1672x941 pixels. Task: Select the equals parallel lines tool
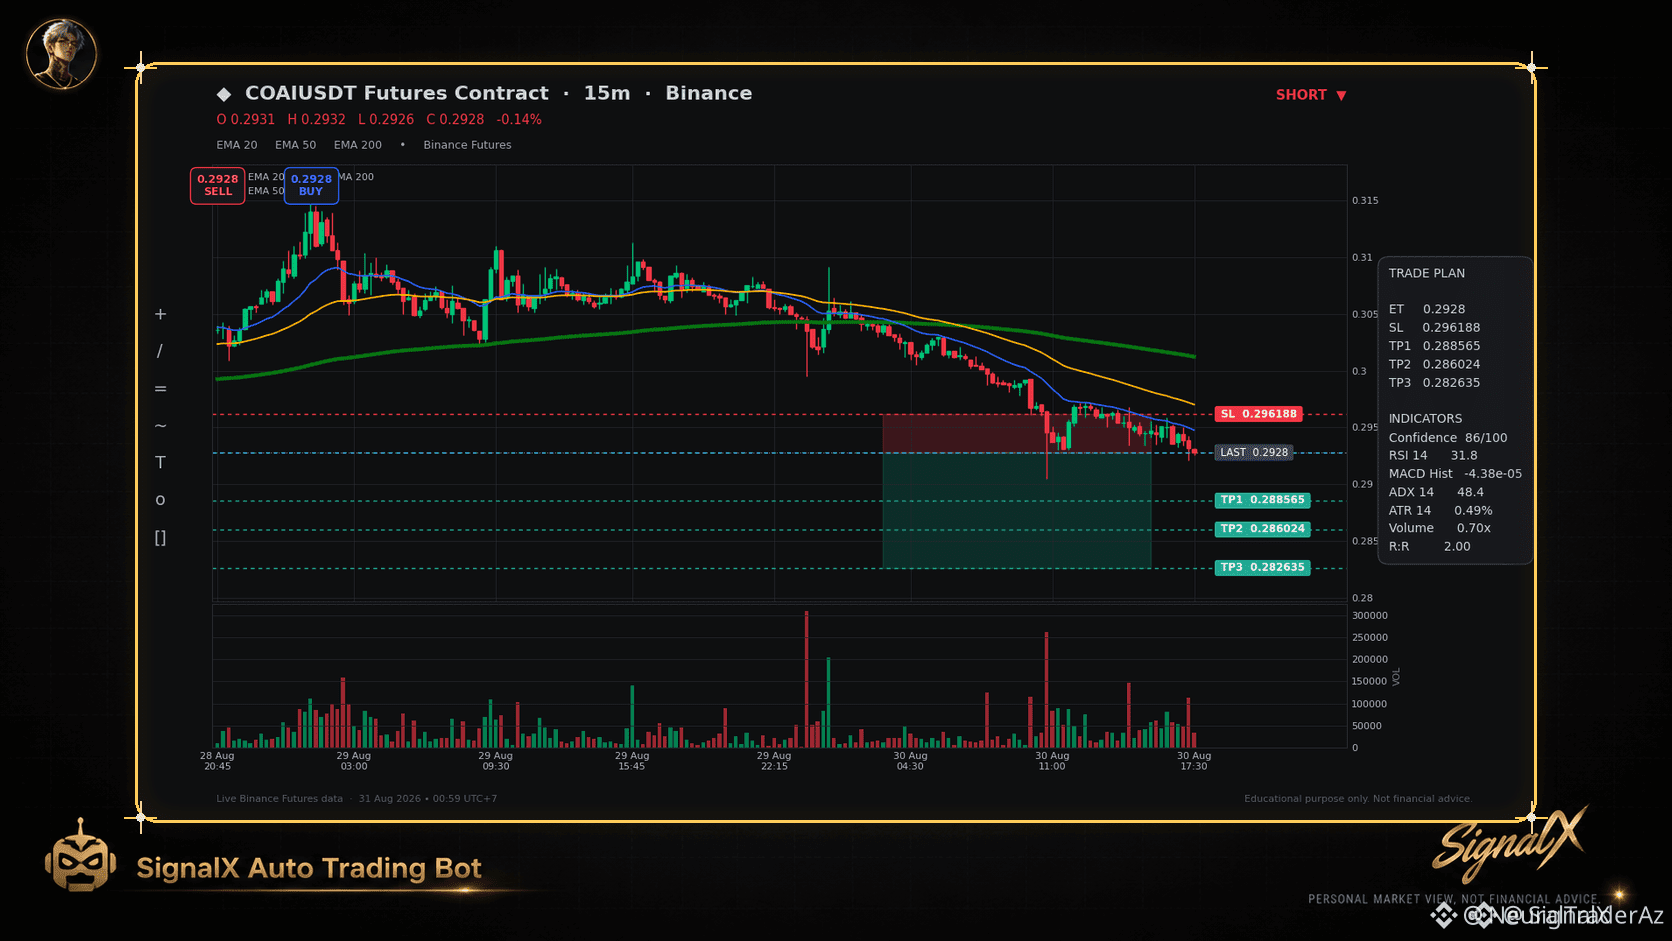(160, 388)
